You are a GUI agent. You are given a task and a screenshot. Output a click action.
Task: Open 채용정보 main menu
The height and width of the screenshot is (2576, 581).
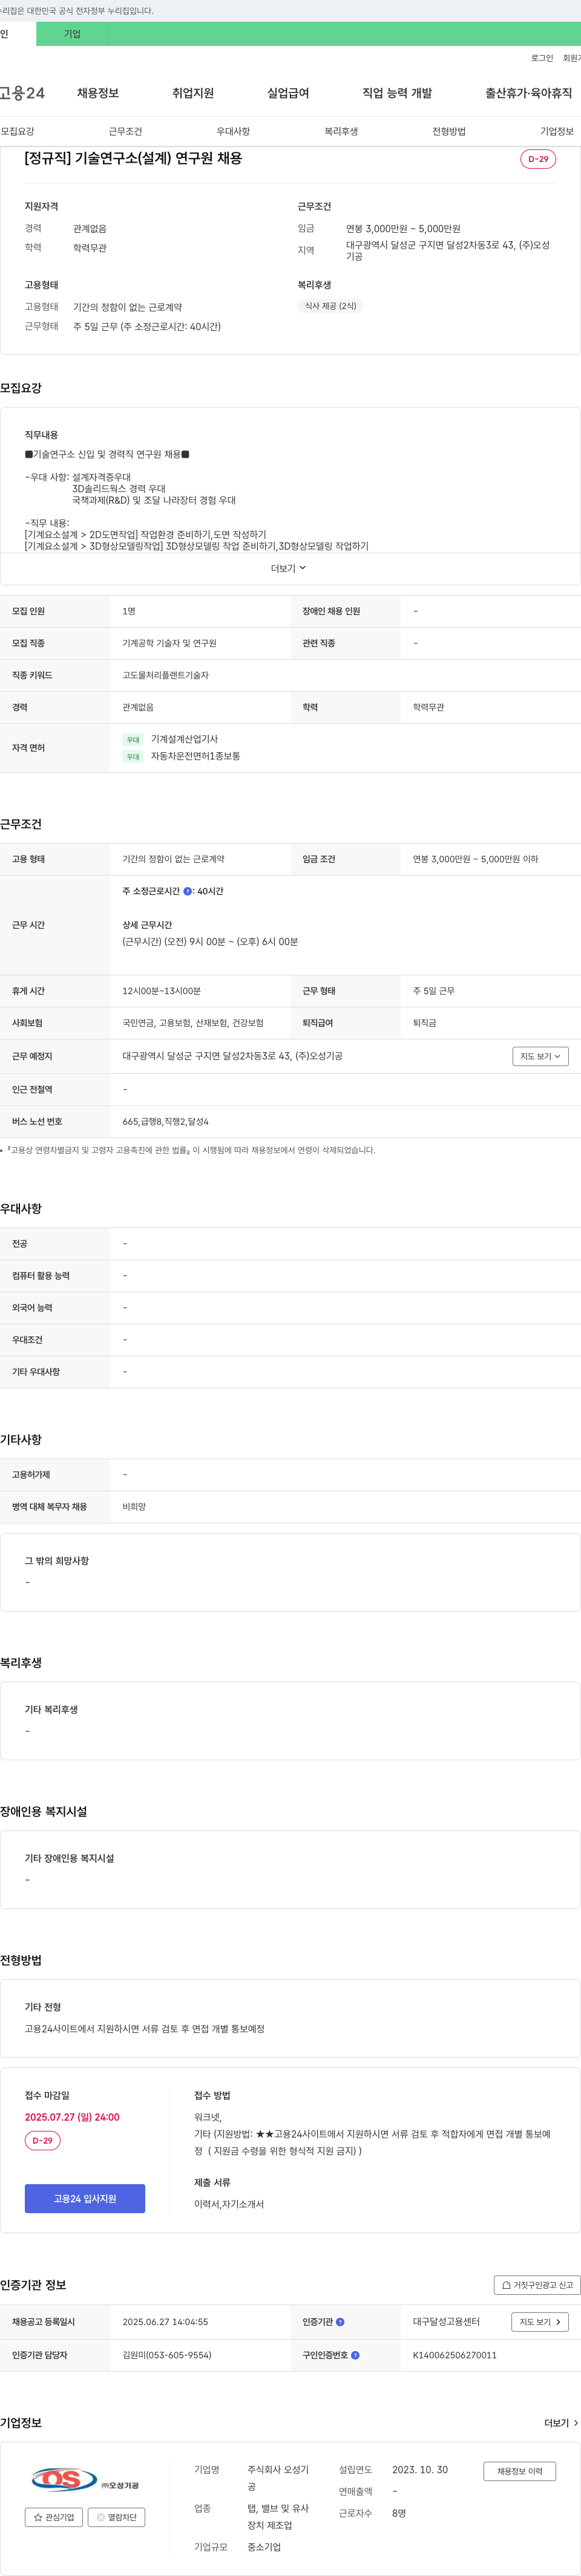[x=98, y=93]
